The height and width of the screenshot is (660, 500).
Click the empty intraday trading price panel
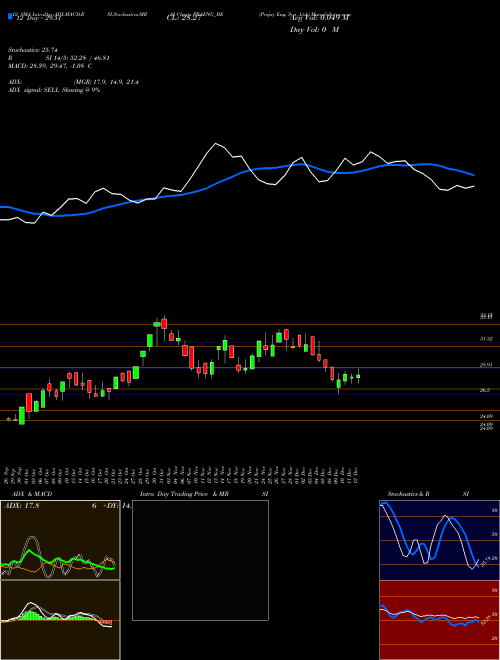coord(200,560)
